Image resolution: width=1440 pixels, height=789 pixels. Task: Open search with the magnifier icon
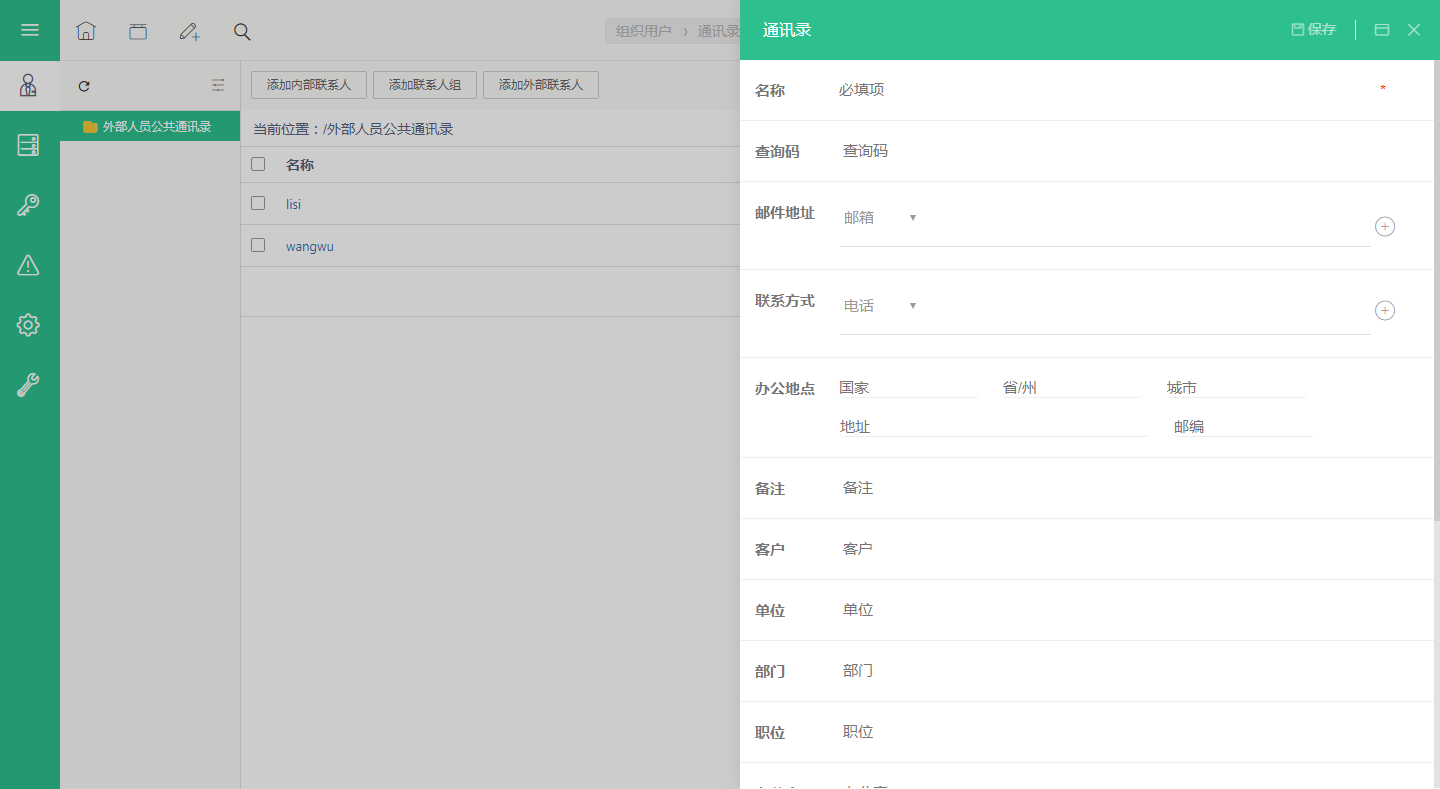pyautogui.click(x=242, y=31)
